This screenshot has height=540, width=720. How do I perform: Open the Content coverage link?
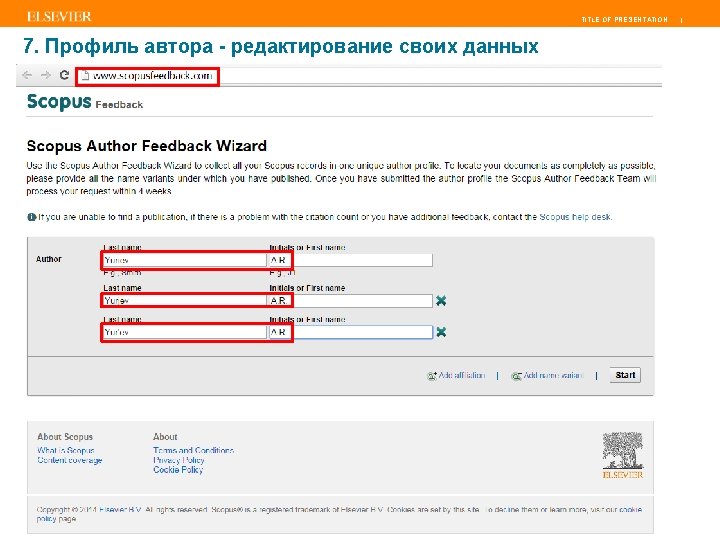[70, 460]
